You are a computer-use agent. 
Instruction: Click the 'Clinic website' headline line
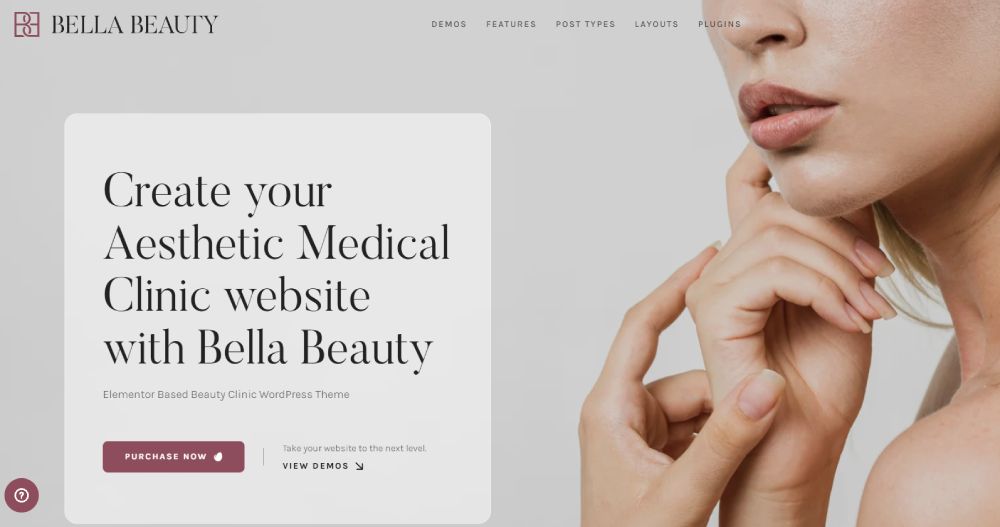pos(237,296)
